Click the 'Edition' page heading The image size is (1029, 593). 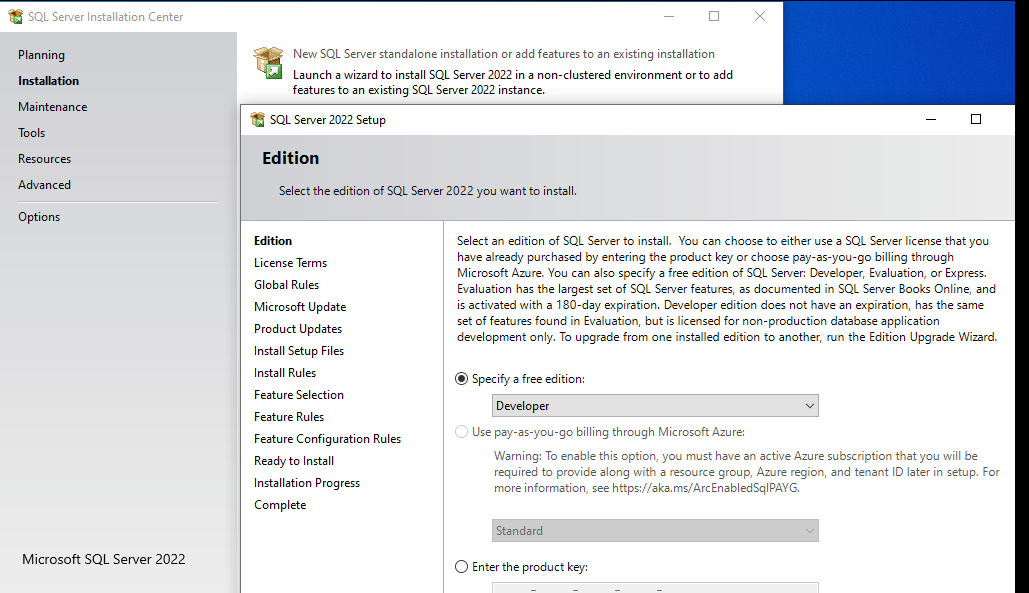click(x=291, y=158)
